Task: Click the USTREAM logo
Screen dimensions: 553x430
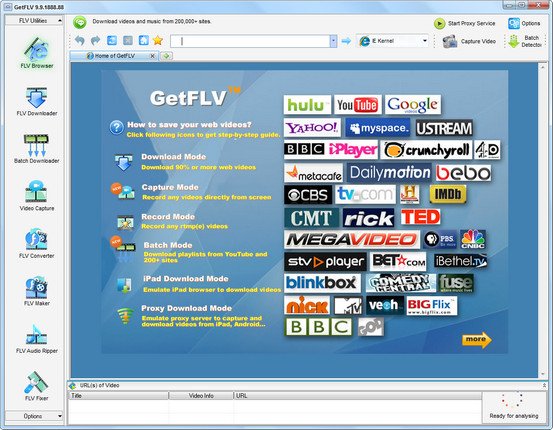Action: pos(444,128)
